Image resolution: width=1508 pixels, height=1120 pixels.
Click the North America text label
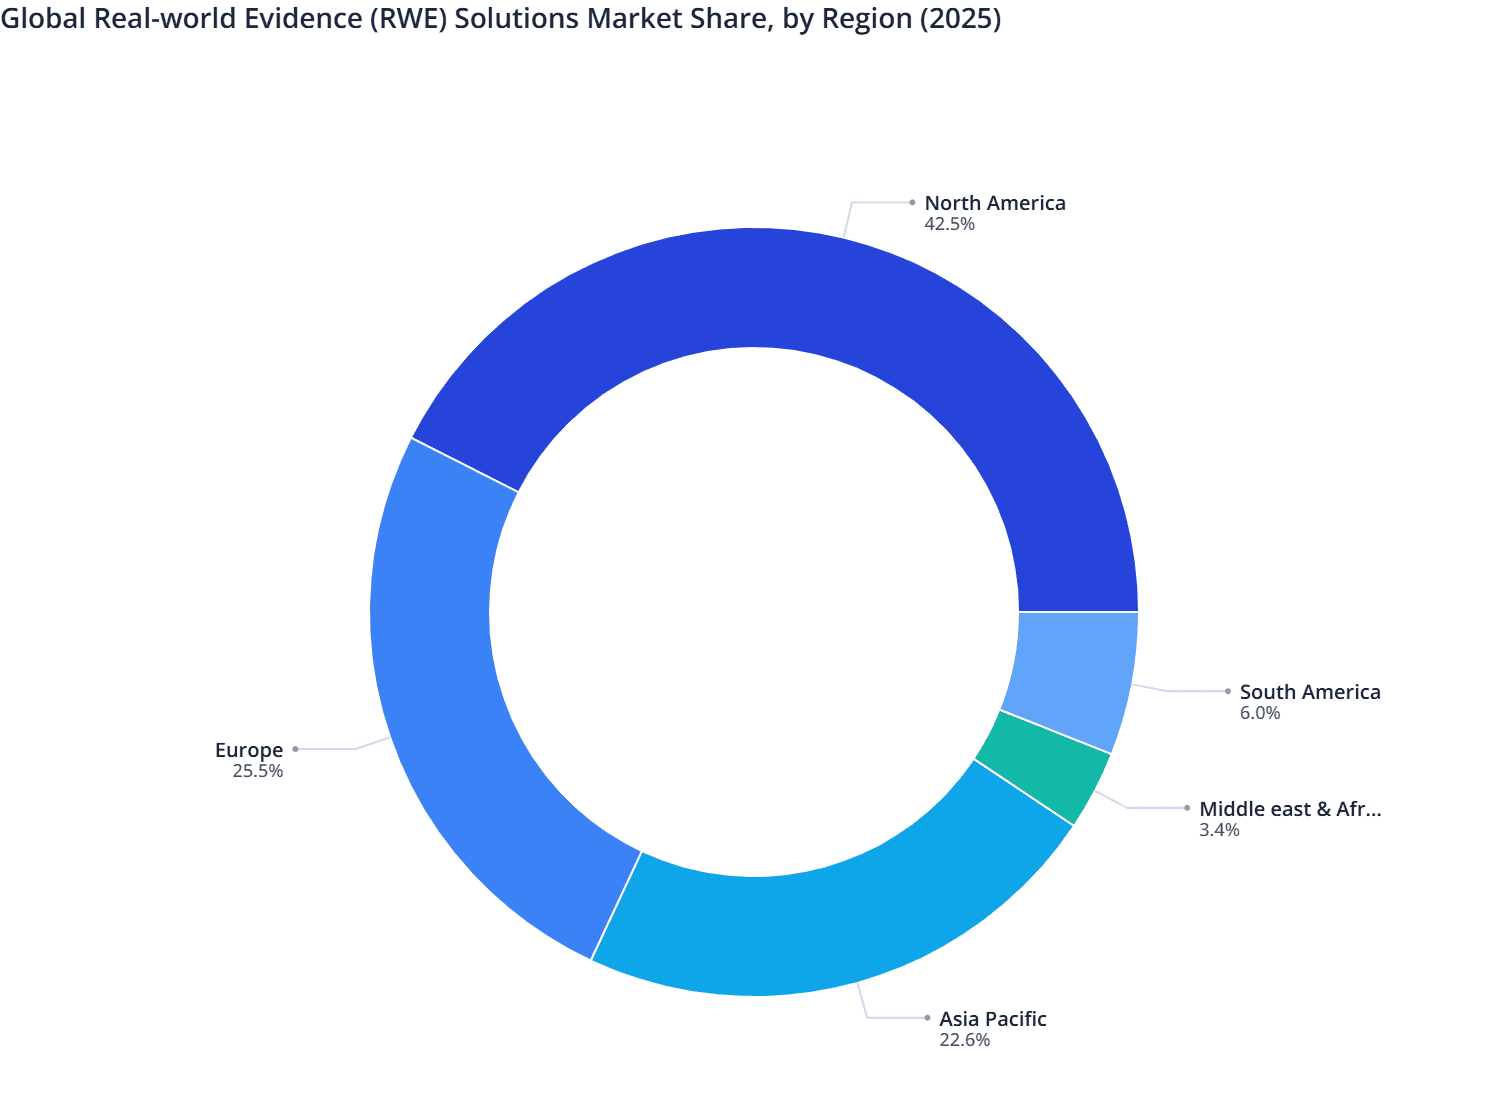994,202
